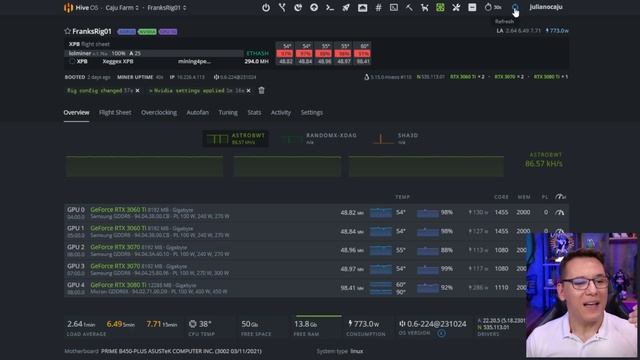Click the trash icon to clear messages
Screen dimensions: 640x360
[x=262, y=90]
